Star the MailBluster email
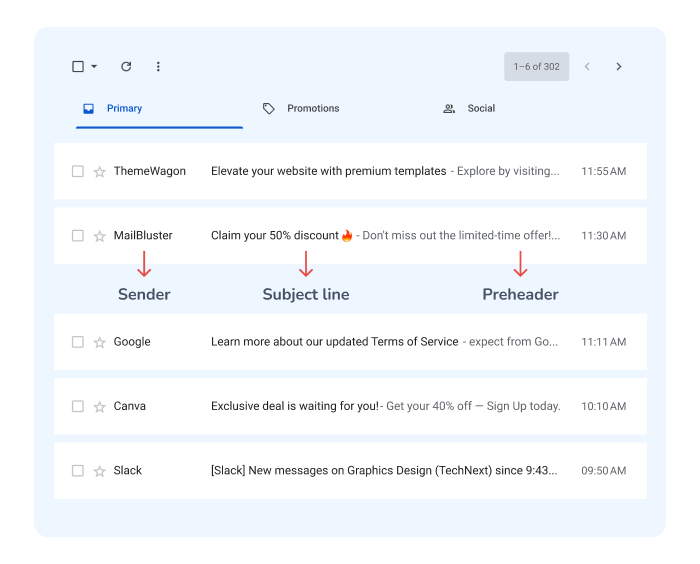The width and height of the screenshot is (700, 564). point(99,237)
